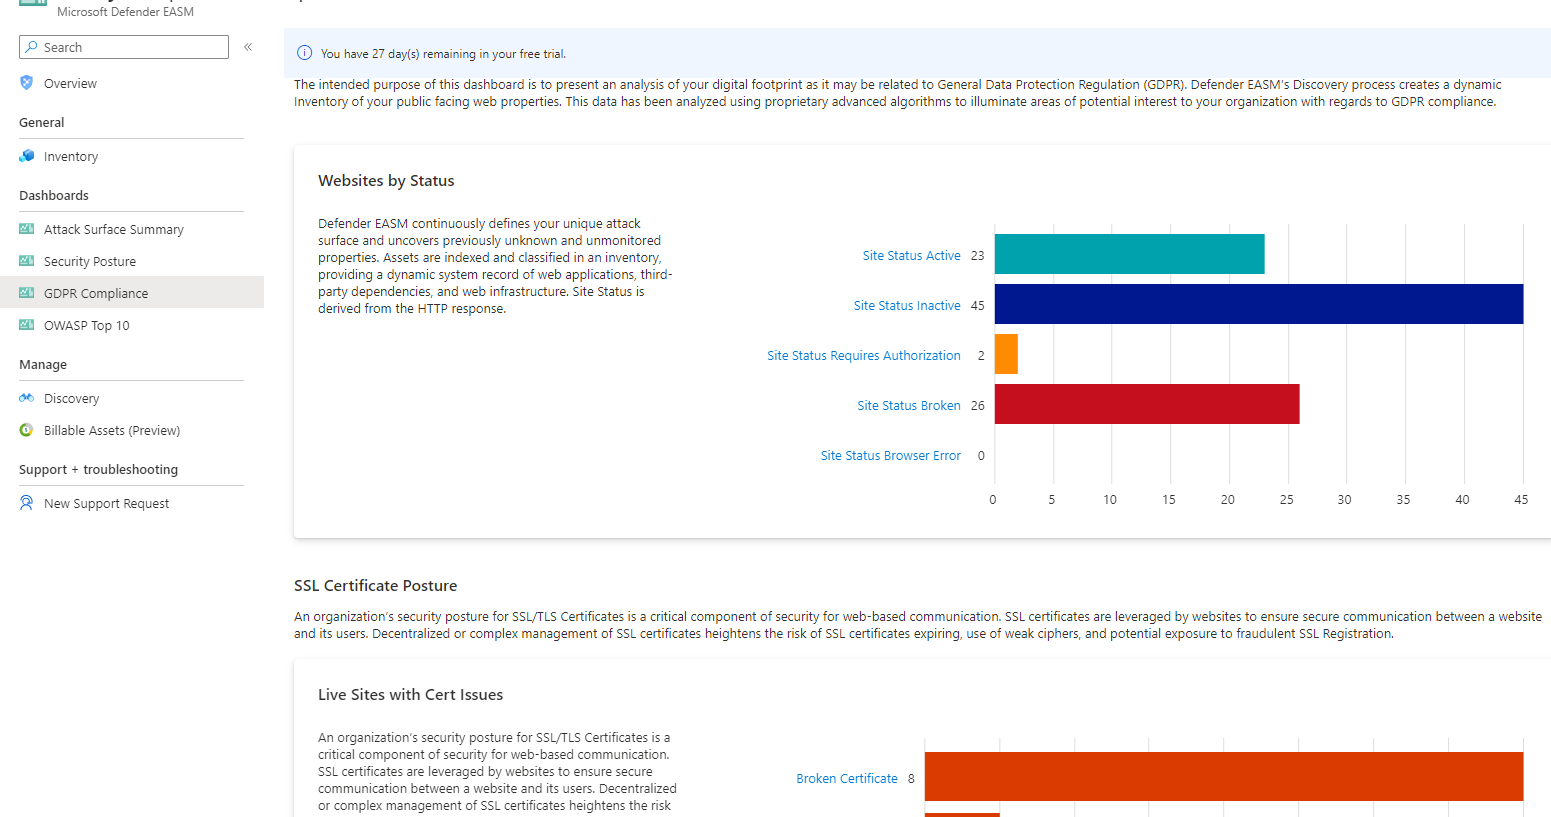Screen dimensions: 1551x817
Task: Click the red Site Status Broken bar
Action: click(x=1146, y=404)
